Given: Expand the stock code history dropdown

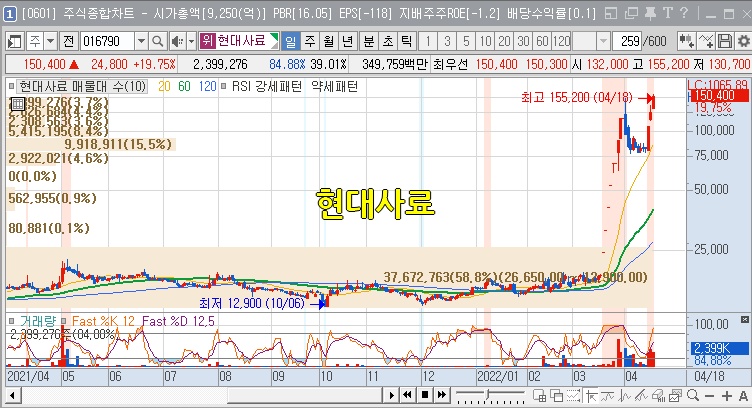Looking at the screenshot, I should tap(141, 41).
